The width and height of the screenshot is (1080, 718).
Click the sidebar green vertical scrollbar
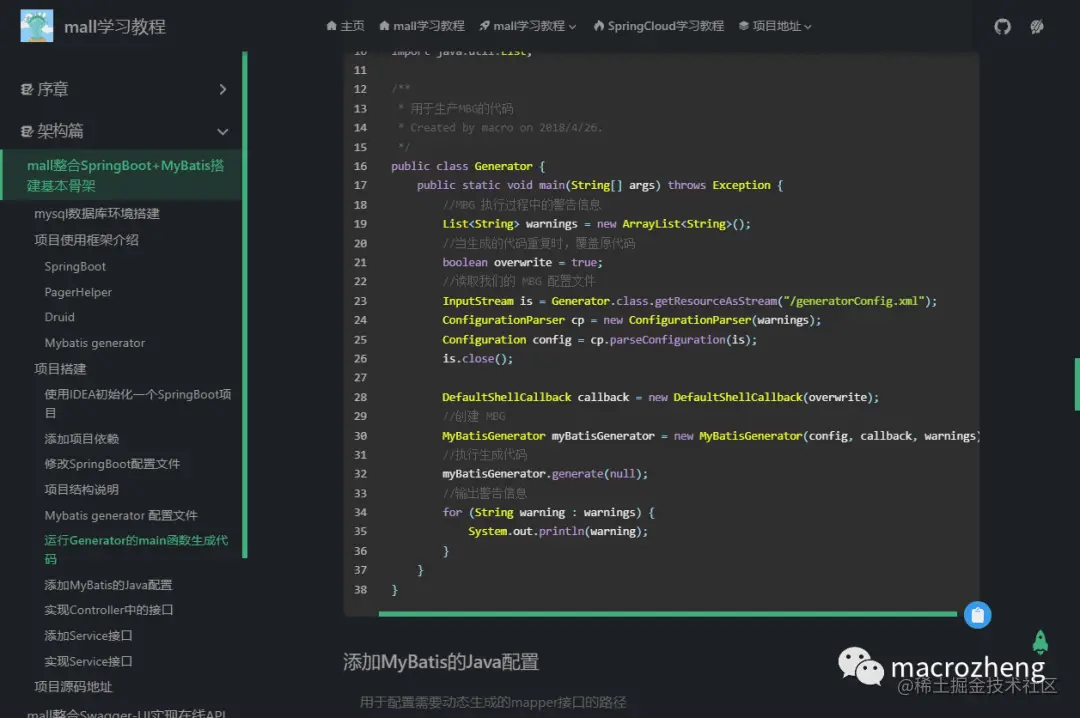coord(245,305)
